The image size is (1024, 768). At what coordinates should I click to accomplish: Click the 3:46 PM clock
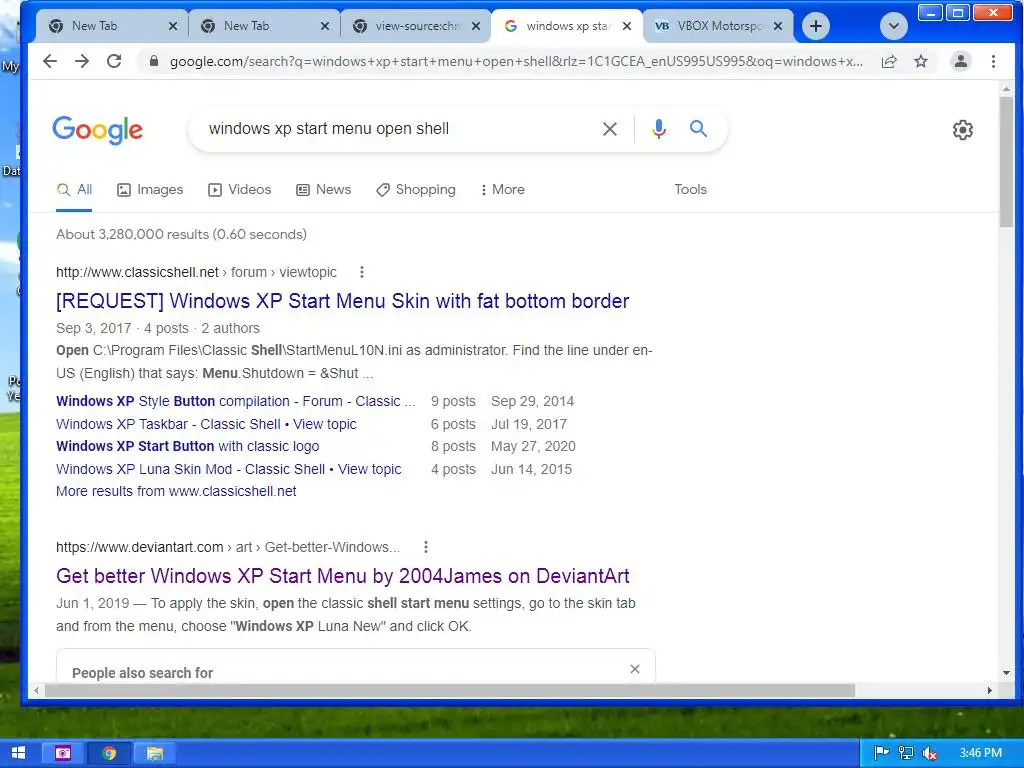(980, 753)
